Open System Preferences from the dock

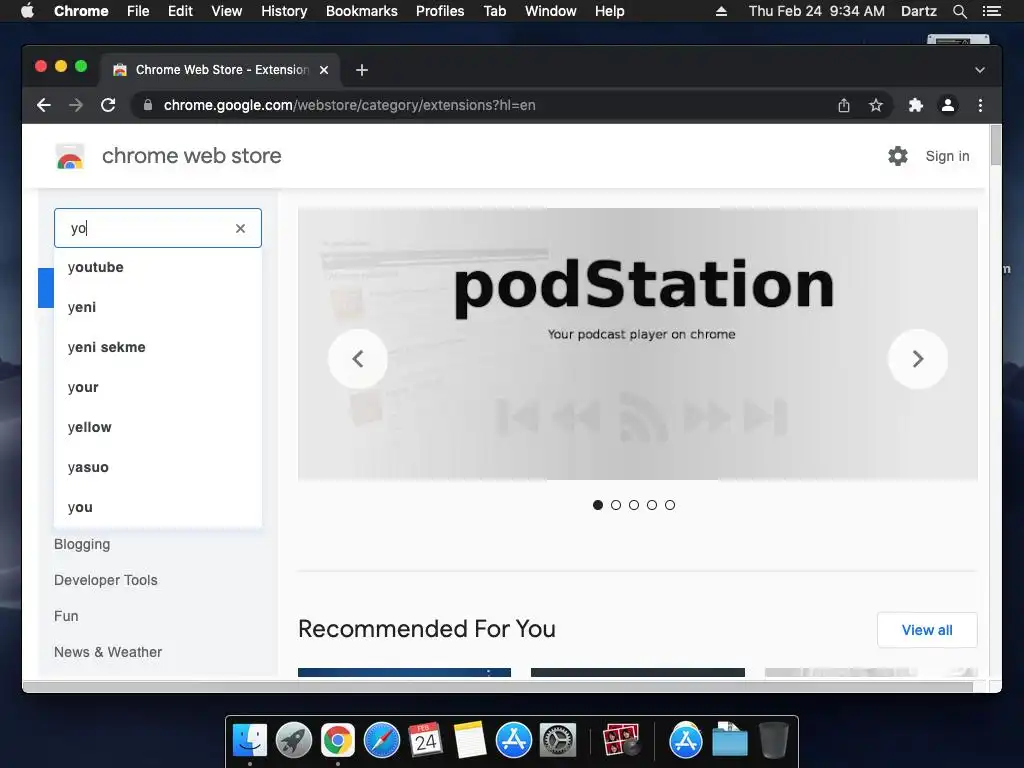coord(558,741)
